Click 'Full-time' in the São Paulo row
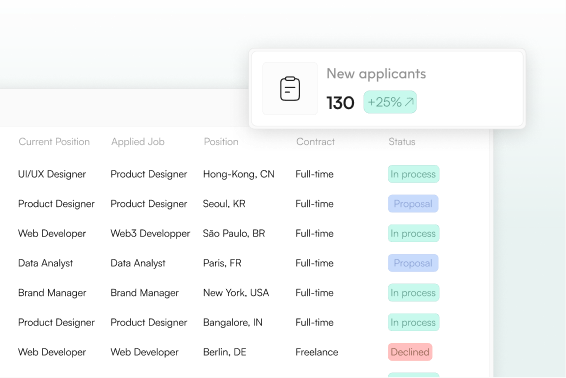The height and width of the screenshot is (378, 566). coord(314,233)
